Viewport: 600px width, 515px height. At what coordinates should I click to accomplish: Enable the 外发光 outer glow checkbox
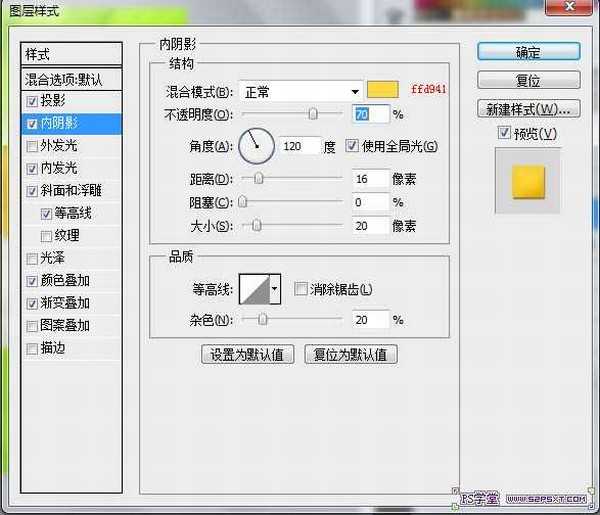tap(32, 146)
